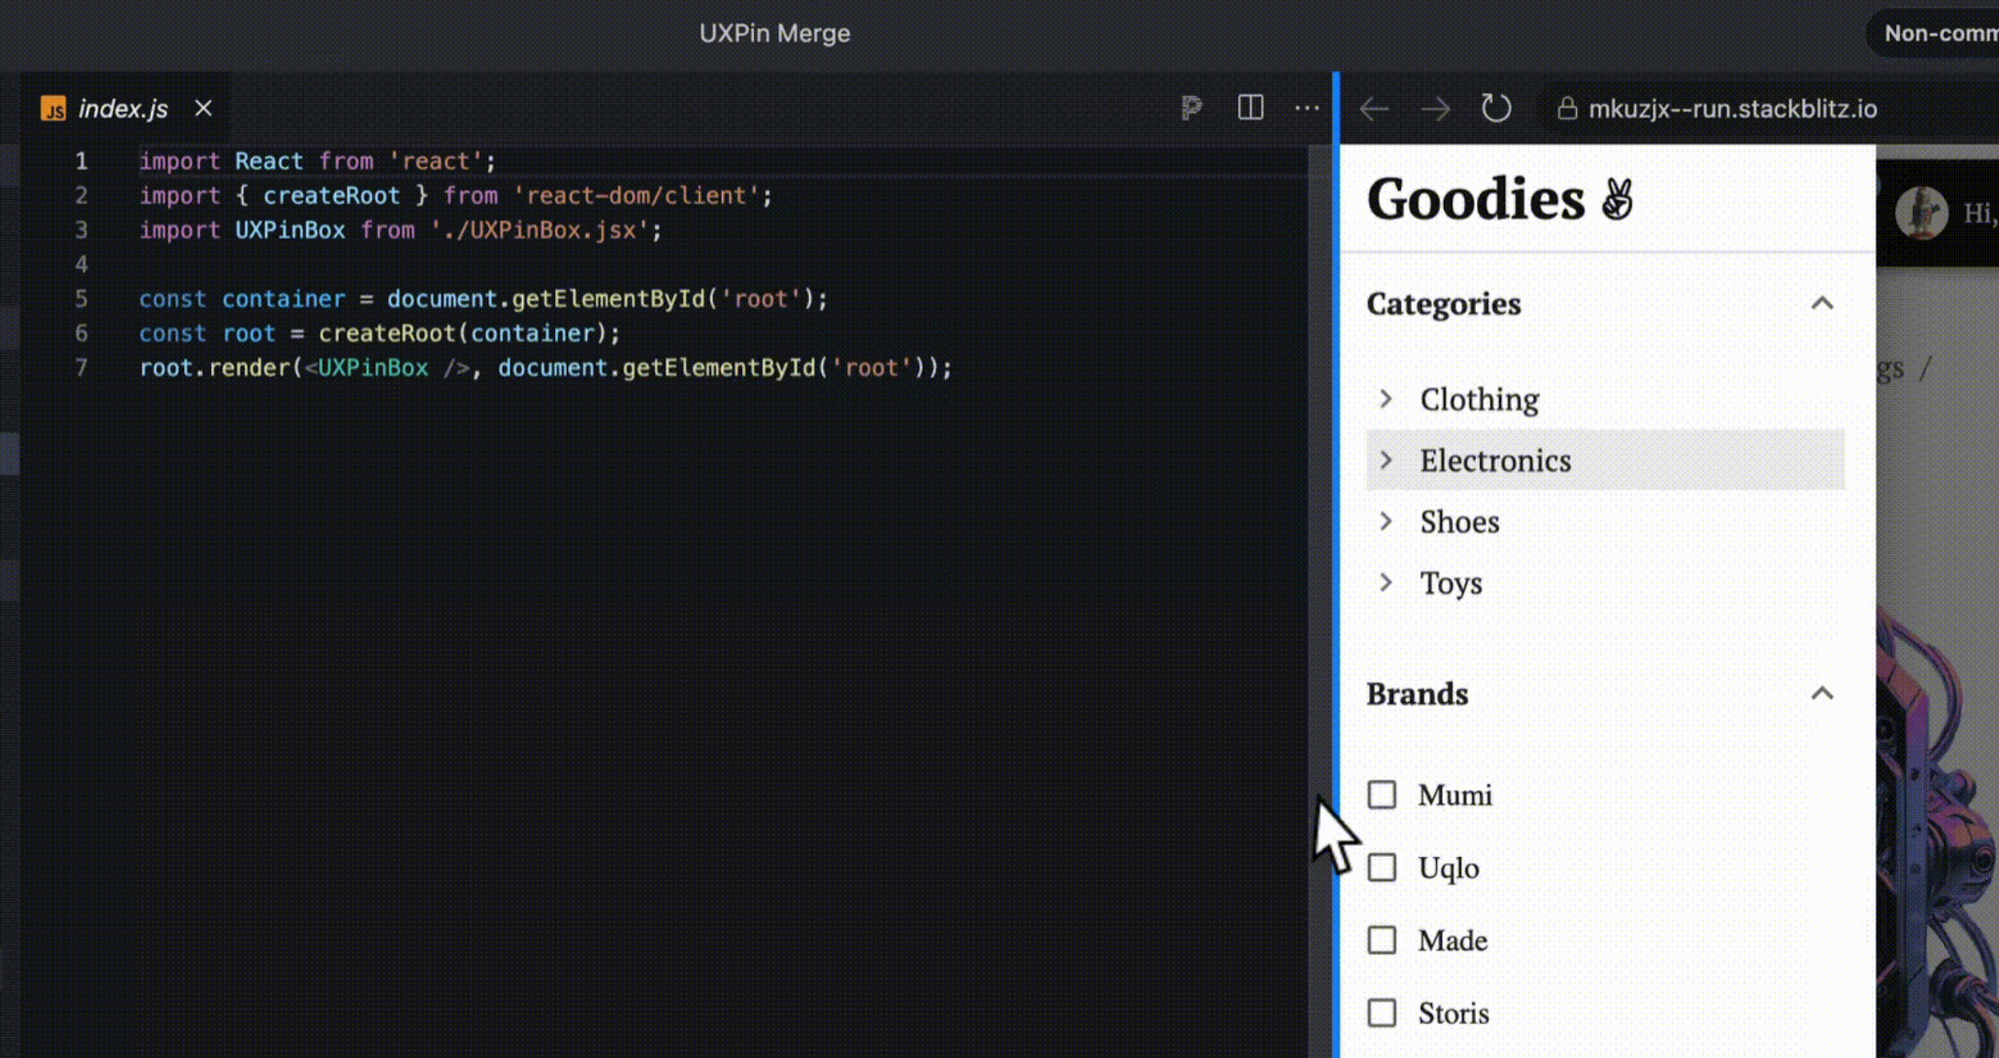Open the editor more actions ellipsis
This screenshot has width=1999, height=1058.
click(x=1306, y=108)
